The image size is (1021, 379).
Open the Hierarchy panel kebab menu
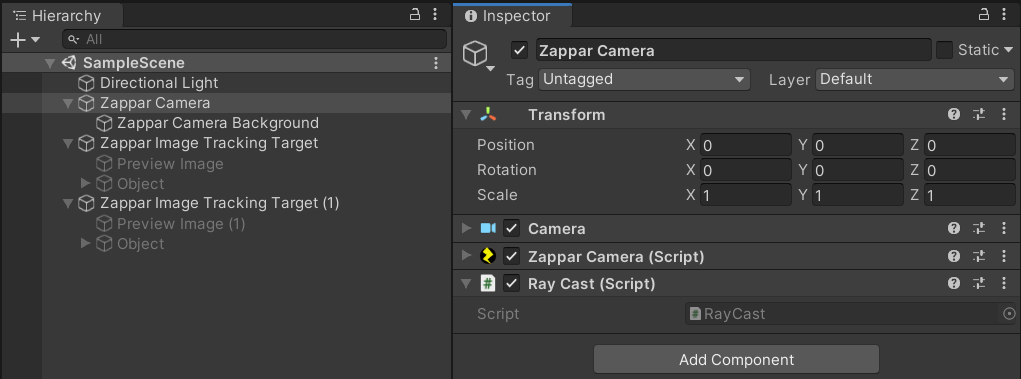(x=435, y=14)
